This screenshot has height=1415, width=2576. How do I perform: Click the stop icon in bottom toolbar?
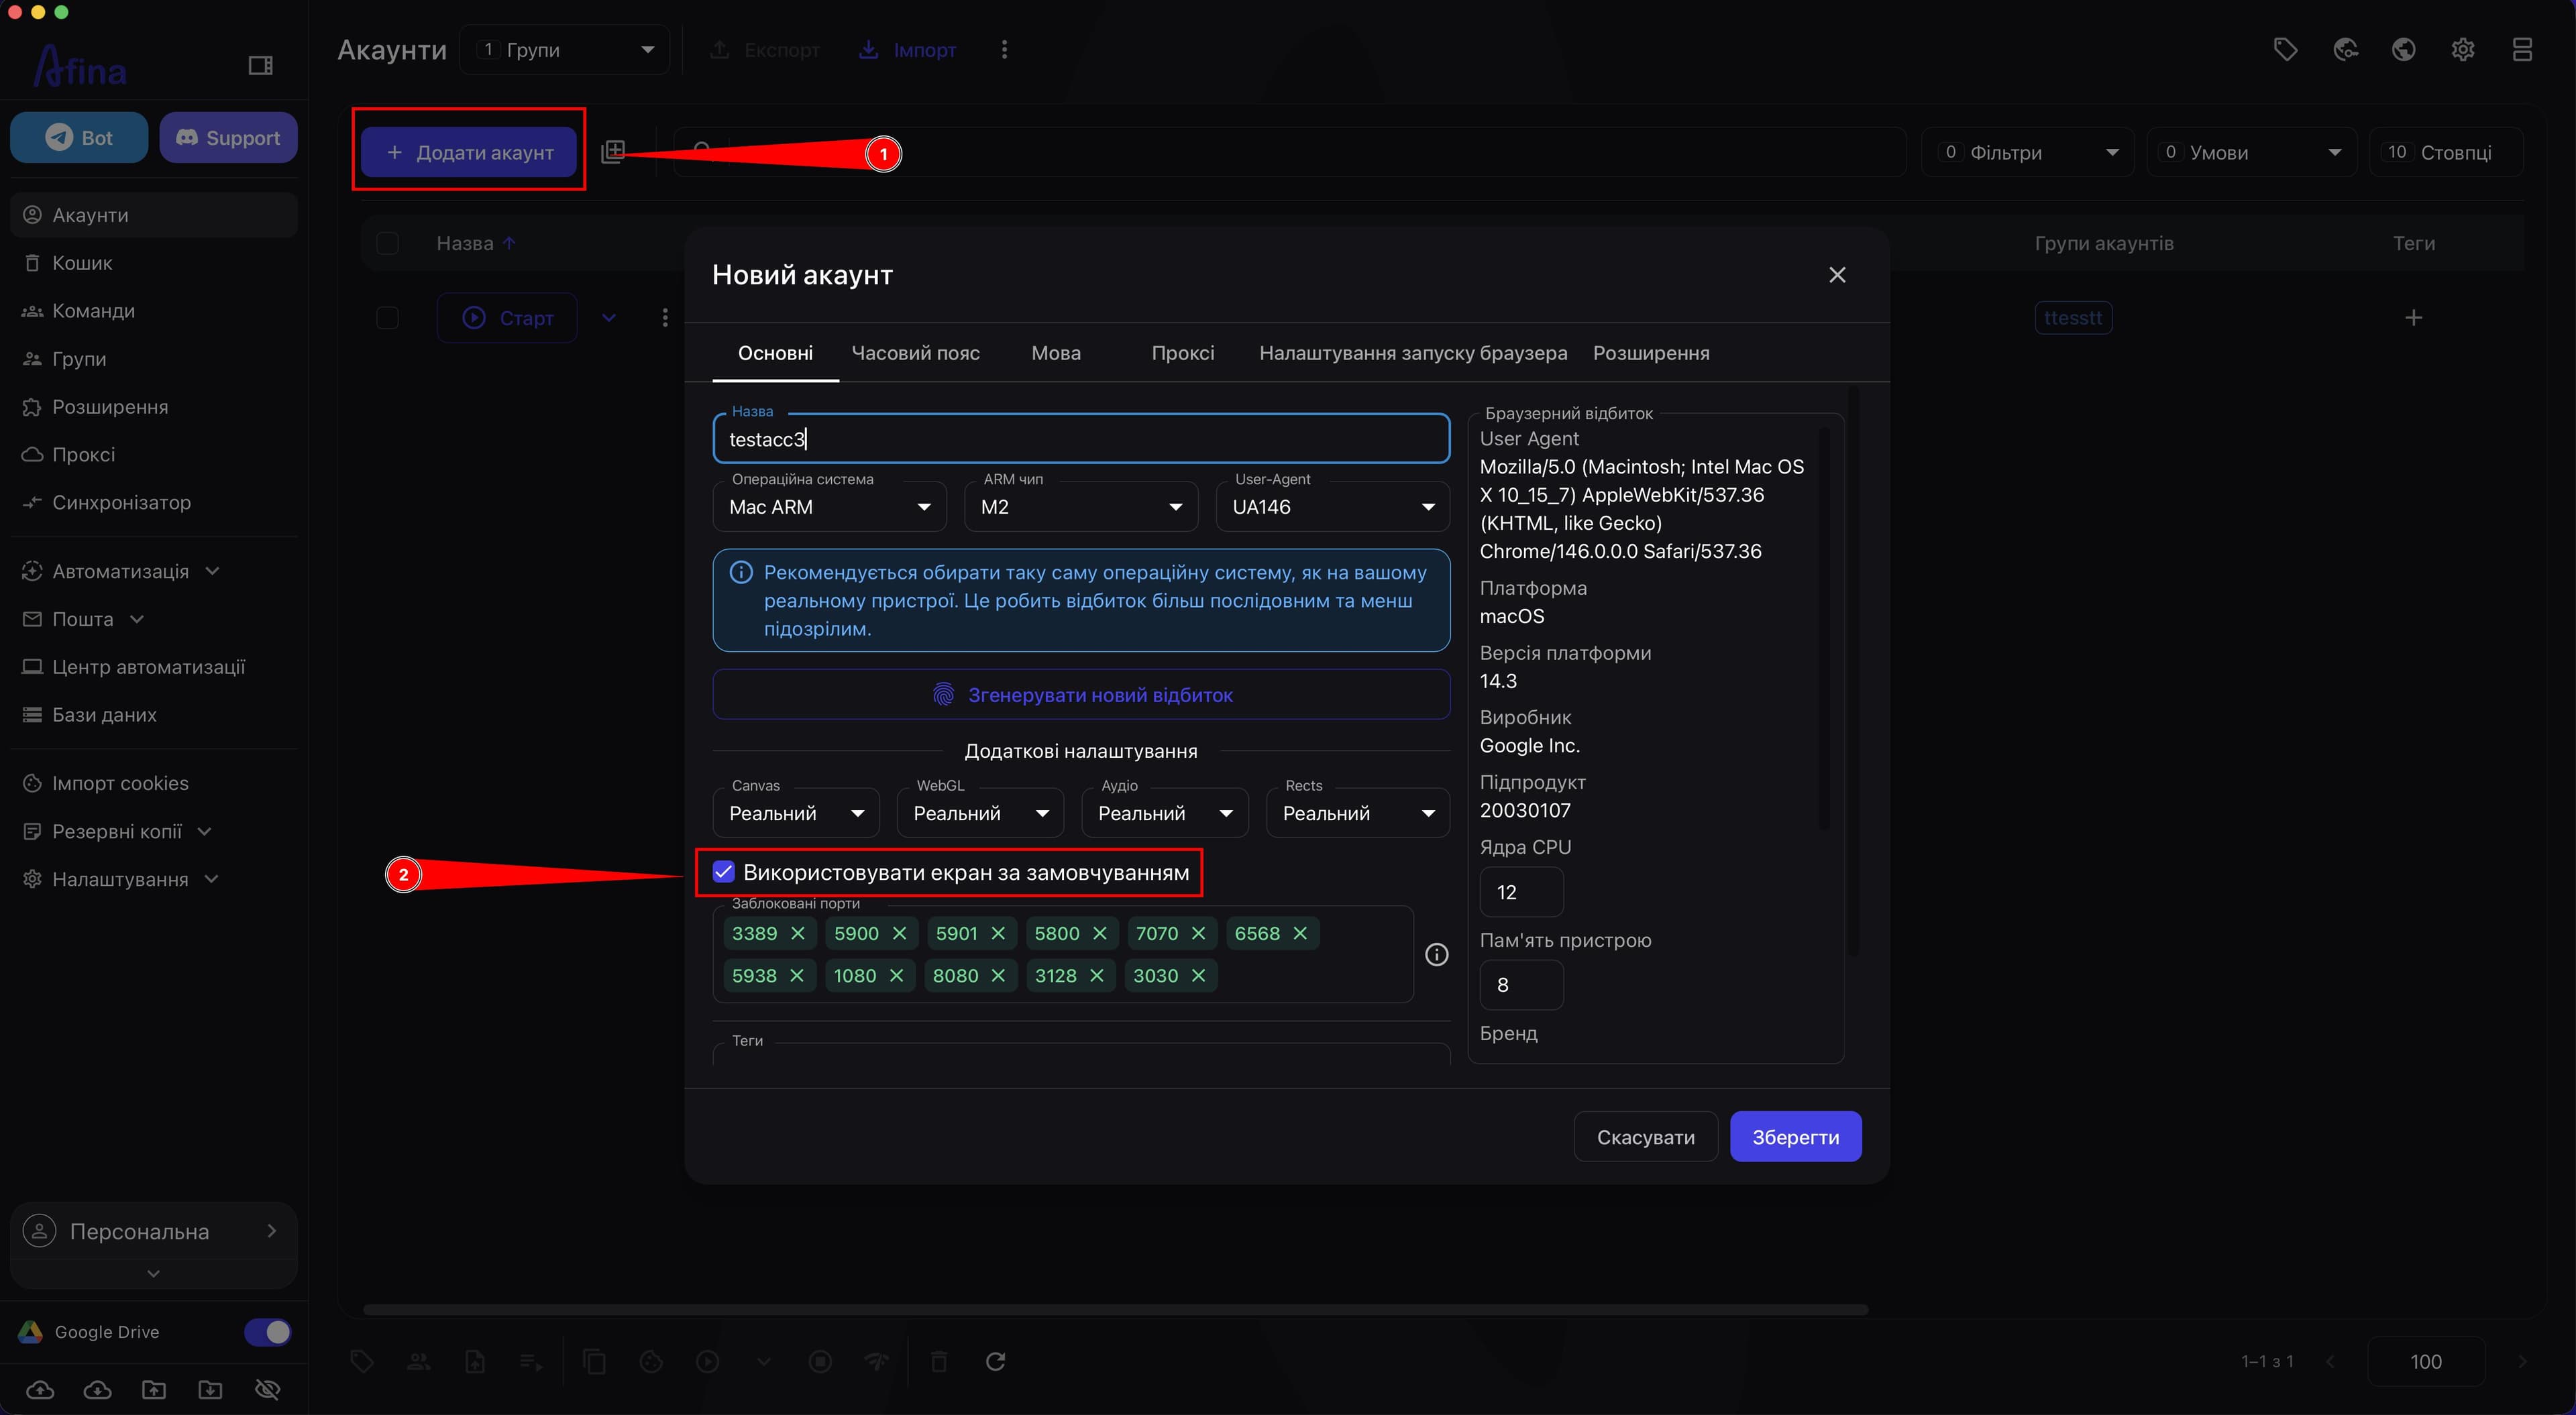tap(820, 1361)
